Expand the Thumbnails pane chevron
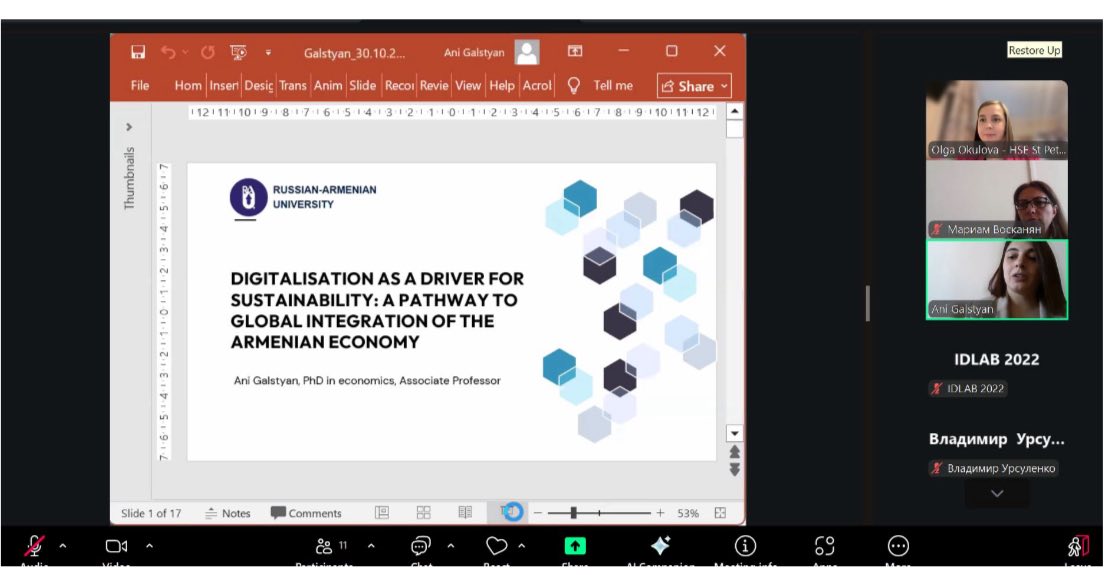This screenshot has height=575, width=1108. [129, 127]
